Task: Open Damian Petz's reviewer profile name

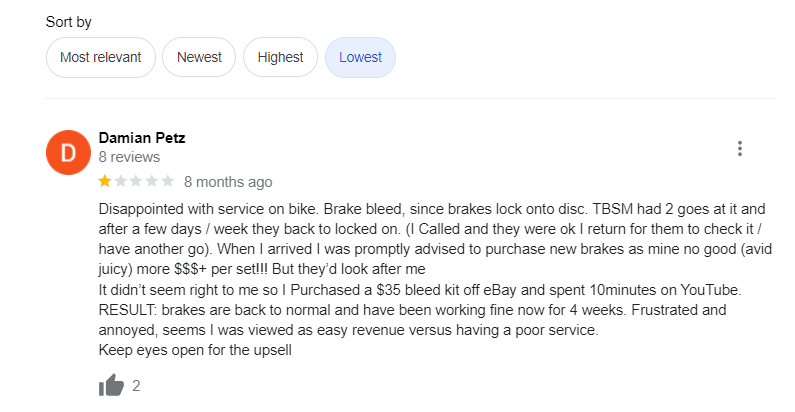Action: [142, 138]
